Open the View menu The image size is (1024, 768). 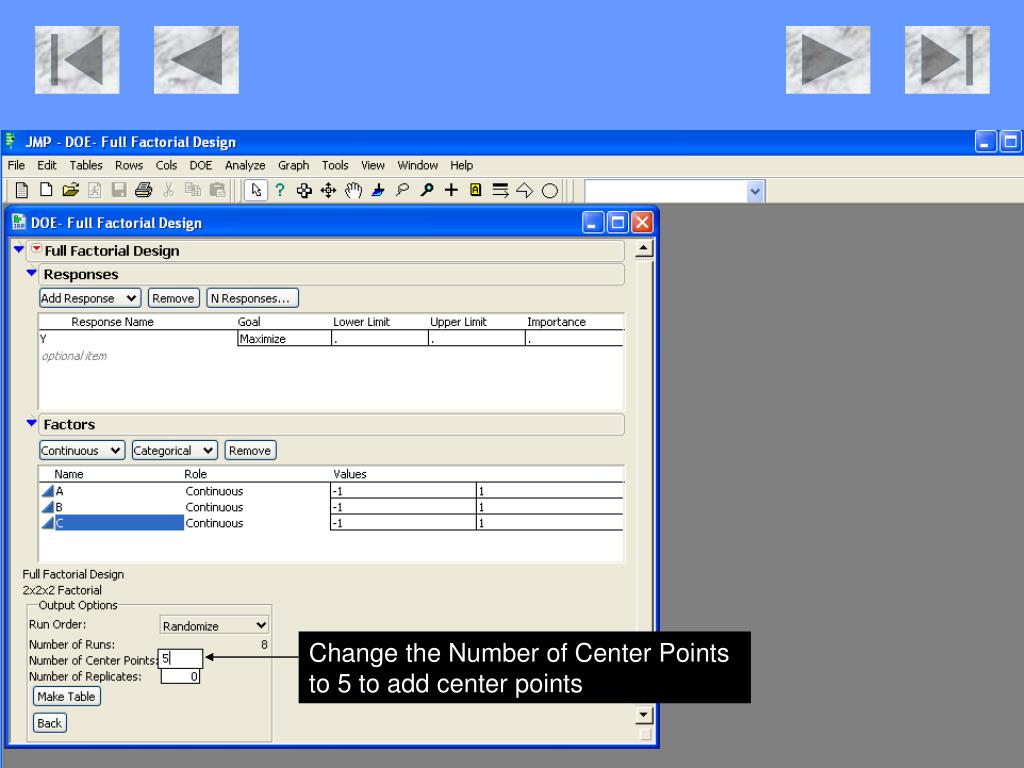tap(372, 165)
